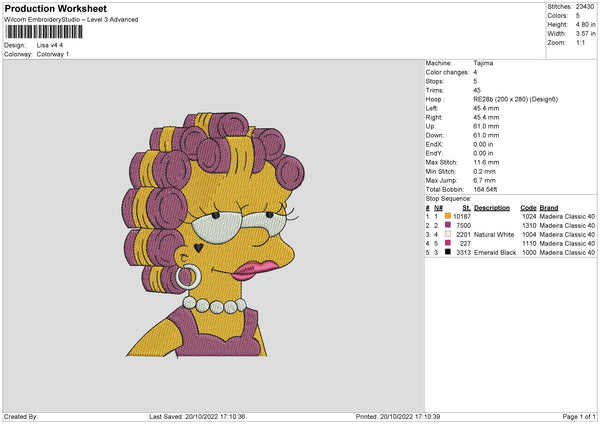Click the N# column header
Image resolution: width=600 pixels, height=424 pixels.
438,208
